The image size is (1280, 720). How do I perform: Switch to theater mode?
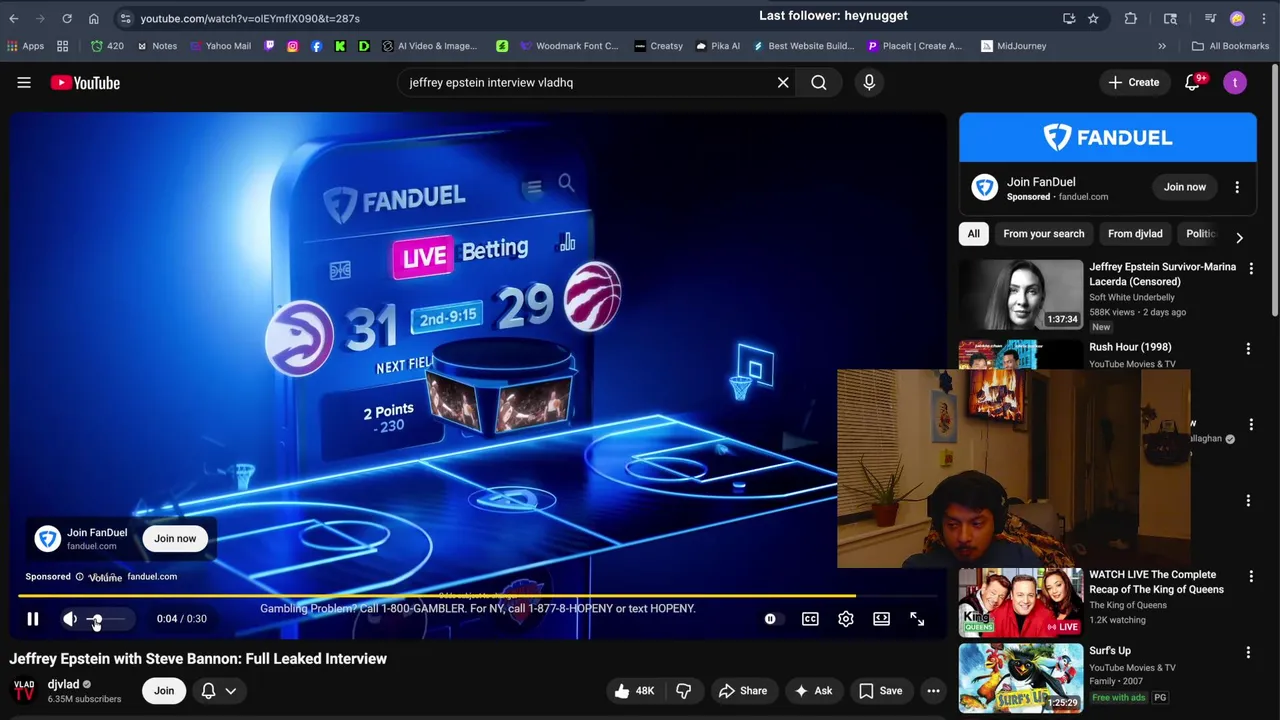point(881,619)
